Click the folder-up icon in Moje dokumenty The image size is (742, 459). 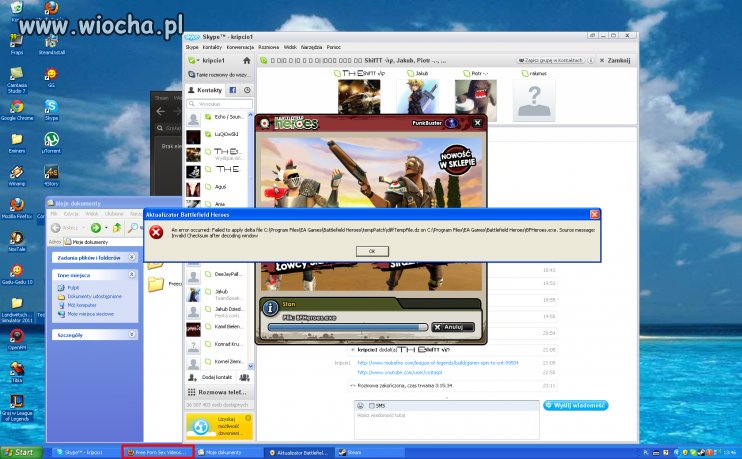(116, 228)
